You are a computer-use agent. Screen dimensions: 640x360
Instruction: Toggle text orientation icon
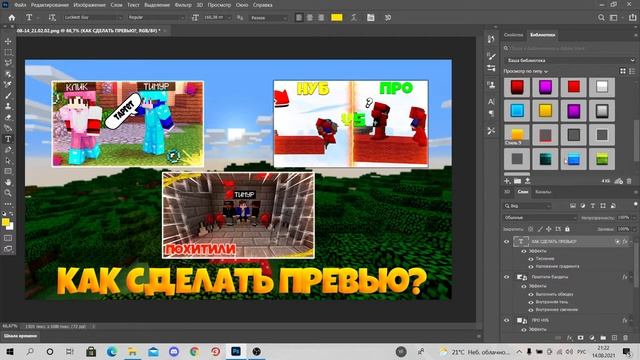(x=52, y=18)
